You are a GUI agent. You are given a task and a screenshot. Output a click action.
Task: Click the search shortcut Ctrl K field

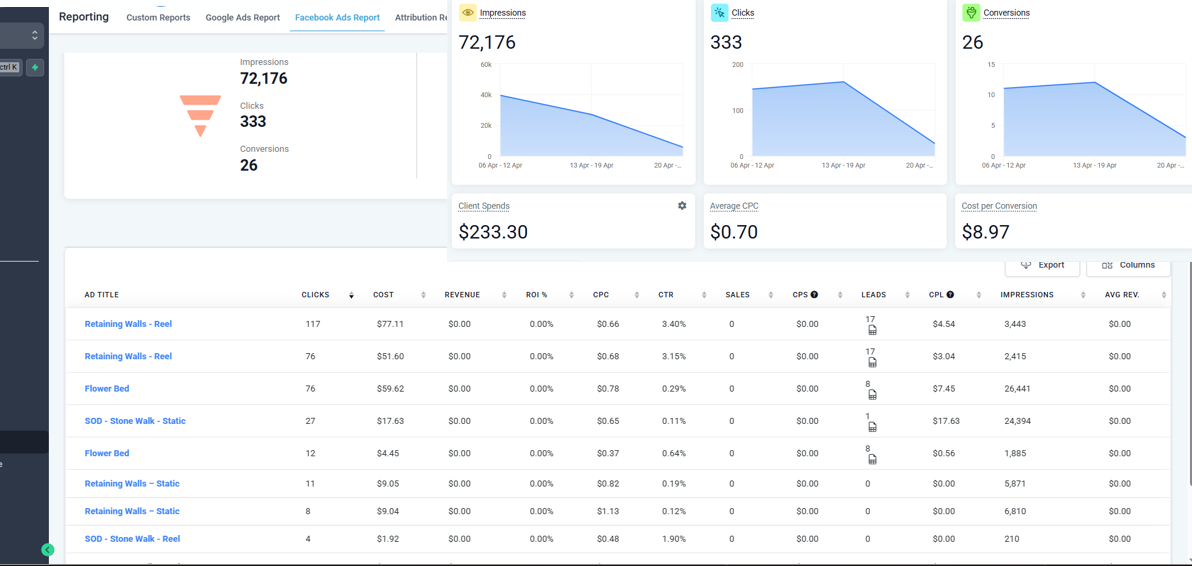click(x=9, y=68)
